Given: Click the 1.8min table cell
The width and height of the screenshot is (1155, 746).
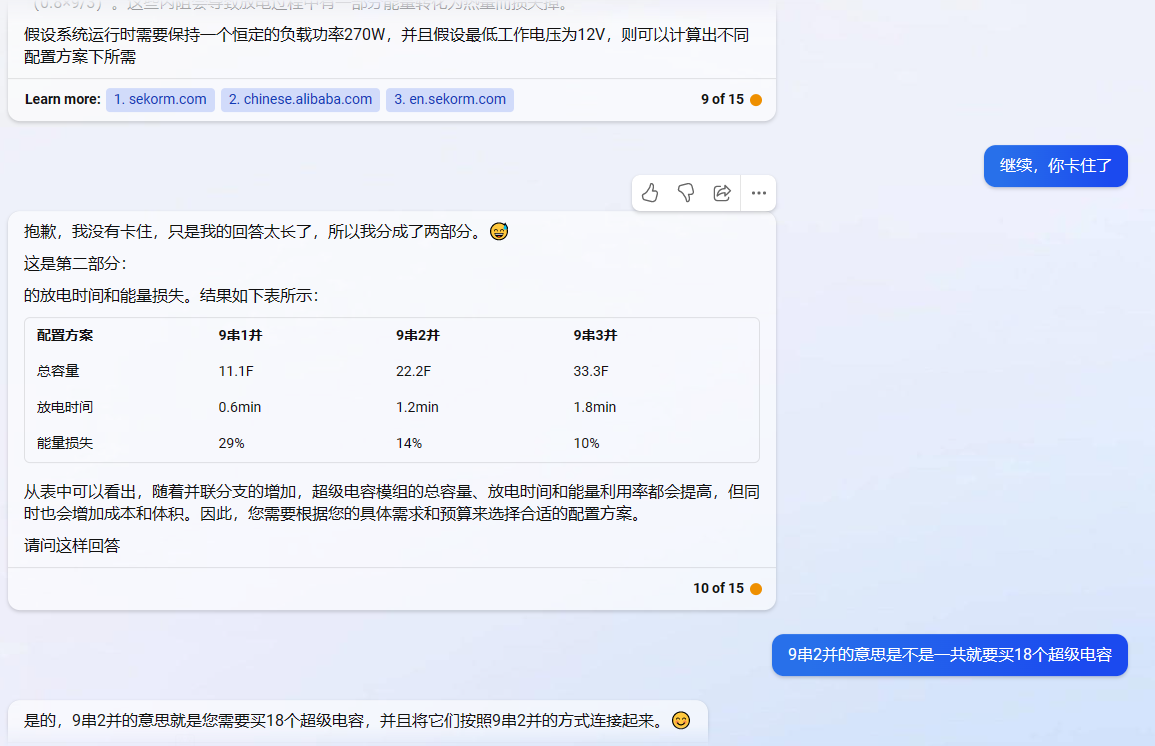Looking at the screenshot, I should pos(594,407).
